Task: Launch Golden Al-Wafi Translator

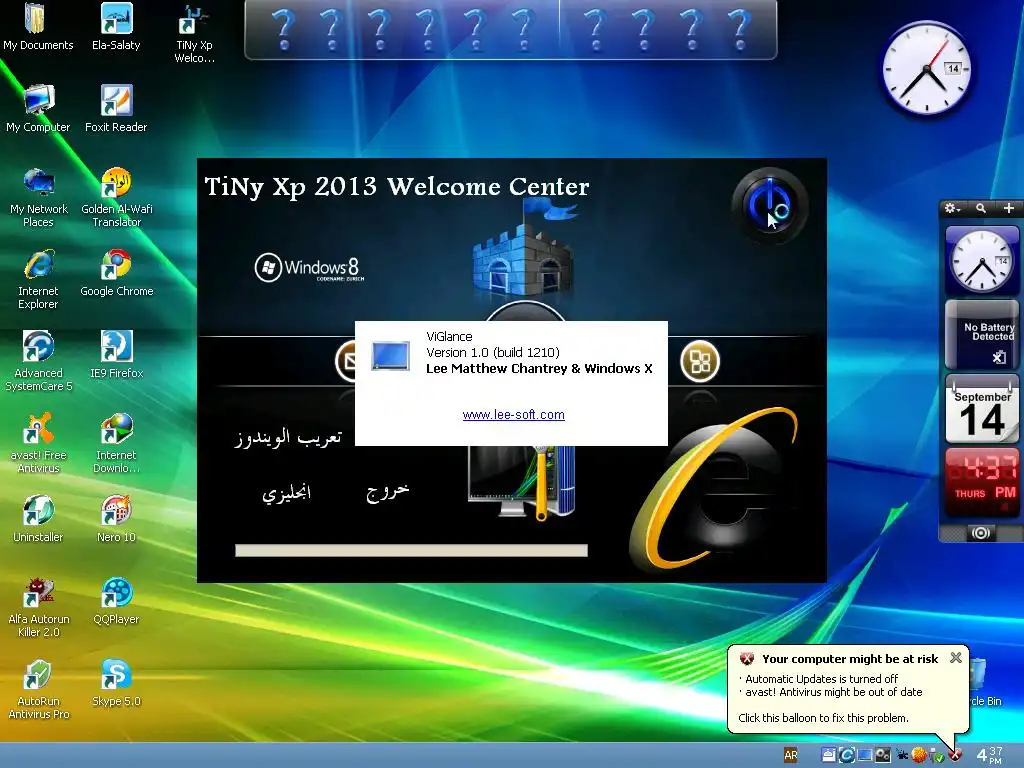Action: tap(116, 197)
